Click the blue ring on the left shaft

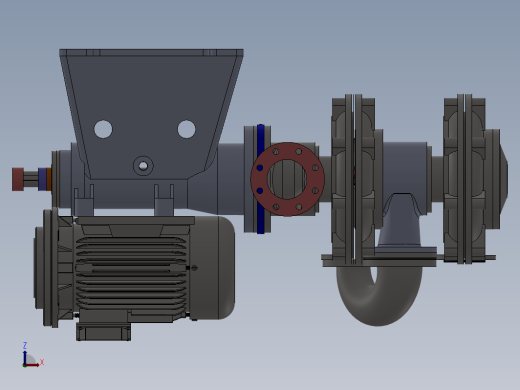pyautogui.click(x=42, y=179)
